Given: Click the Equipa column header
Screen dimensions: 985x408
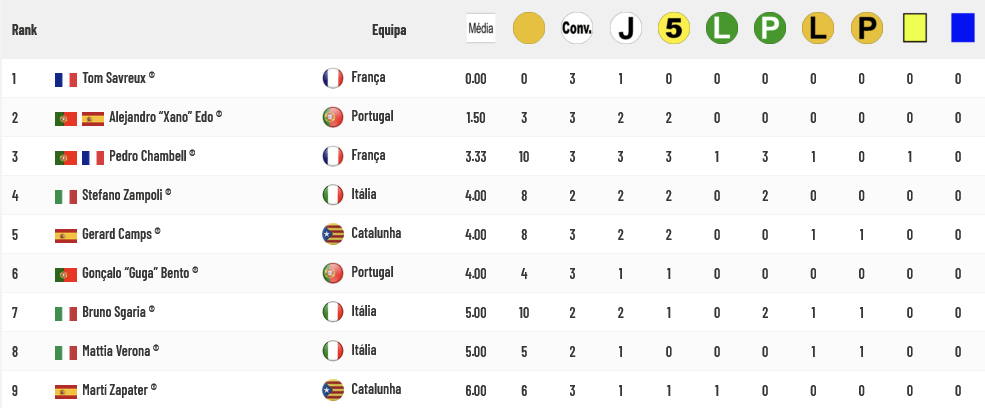Looking at the screenshot, I should click(x=389, y=30).
